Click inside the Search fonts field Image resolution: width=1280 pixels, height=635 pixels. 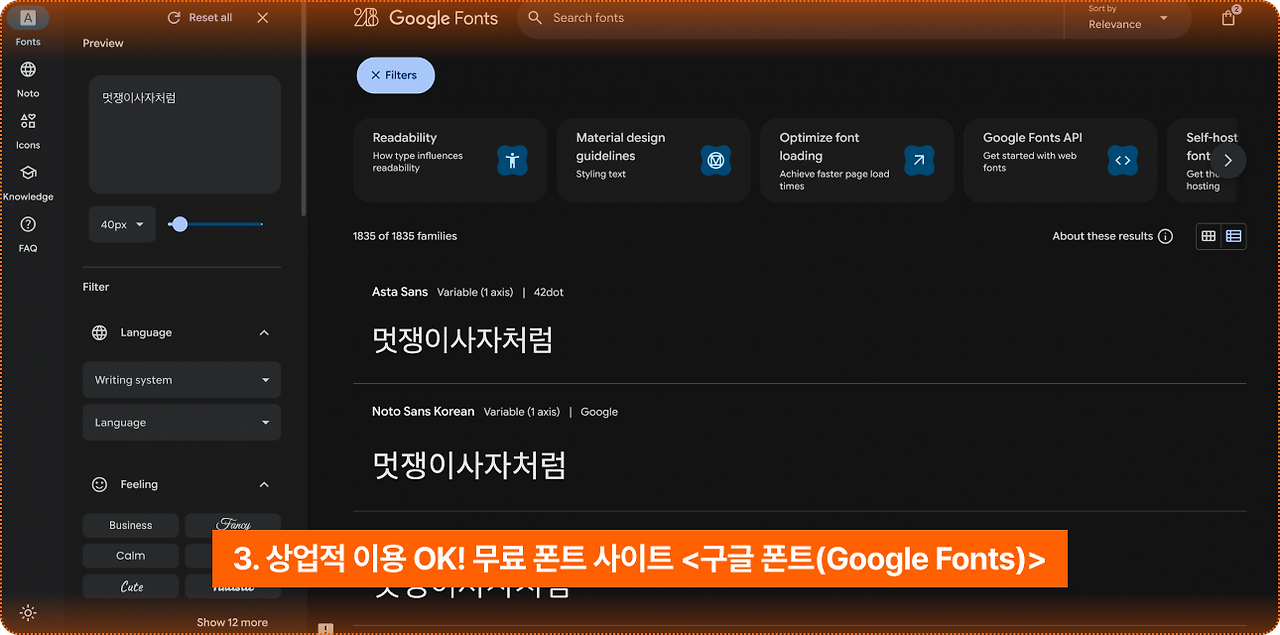(700, 17)
